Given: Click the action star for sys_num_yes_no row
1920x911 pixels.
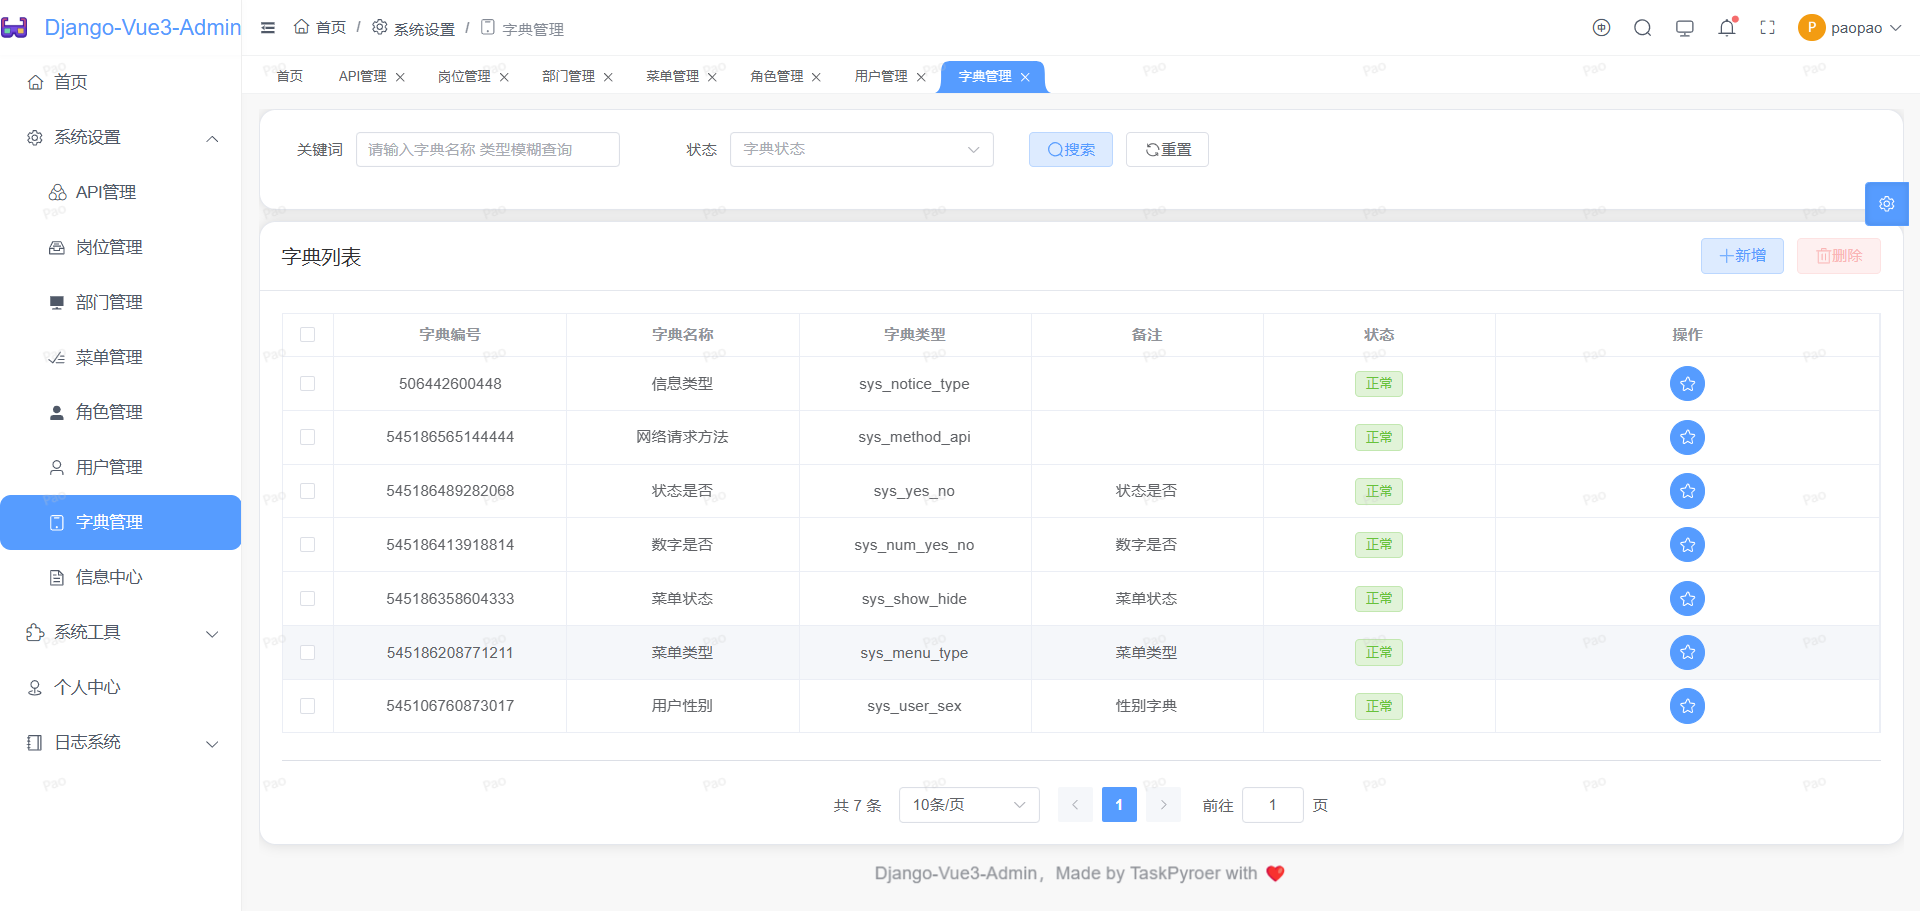Looking at the screenshot, I should [1687, 545].
